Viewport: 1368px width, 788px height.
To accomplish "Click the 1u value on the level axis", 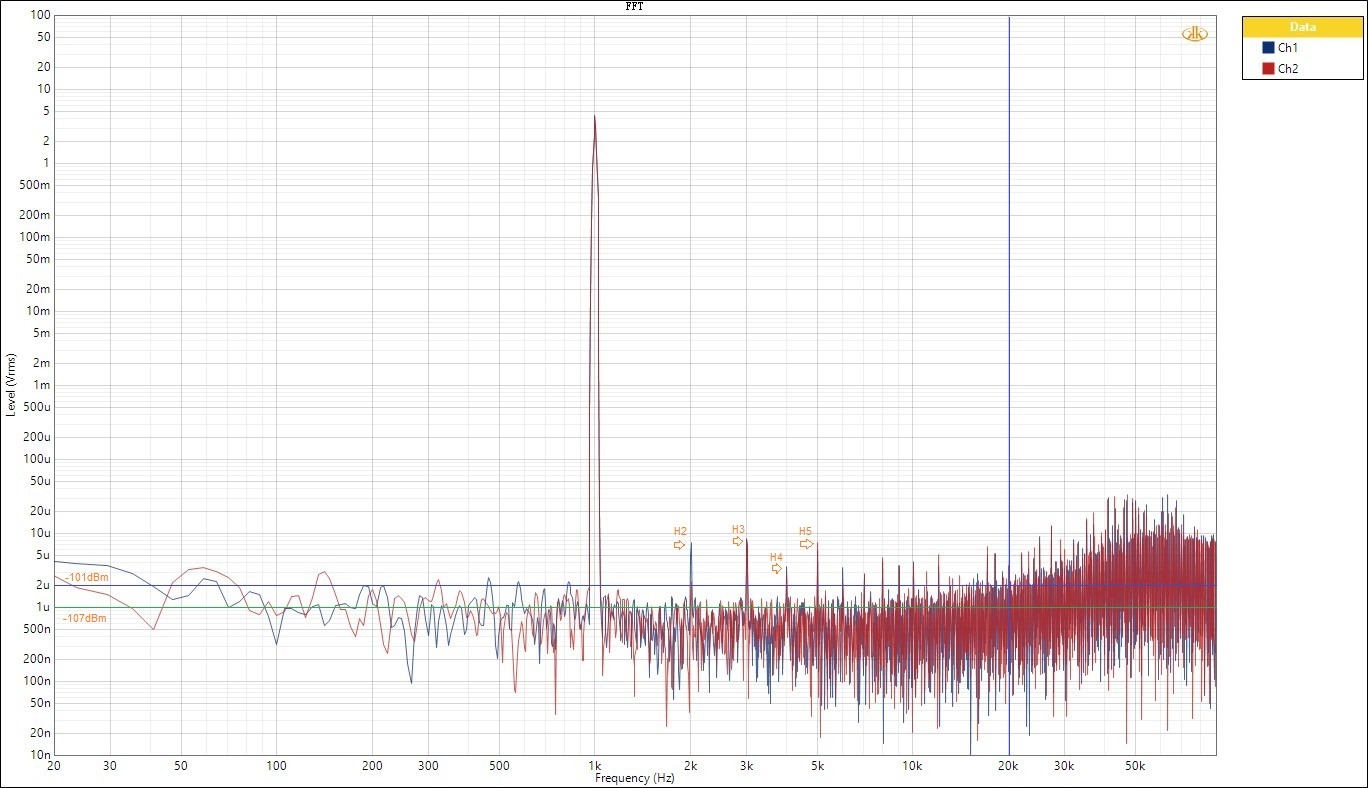I will 43,607.
